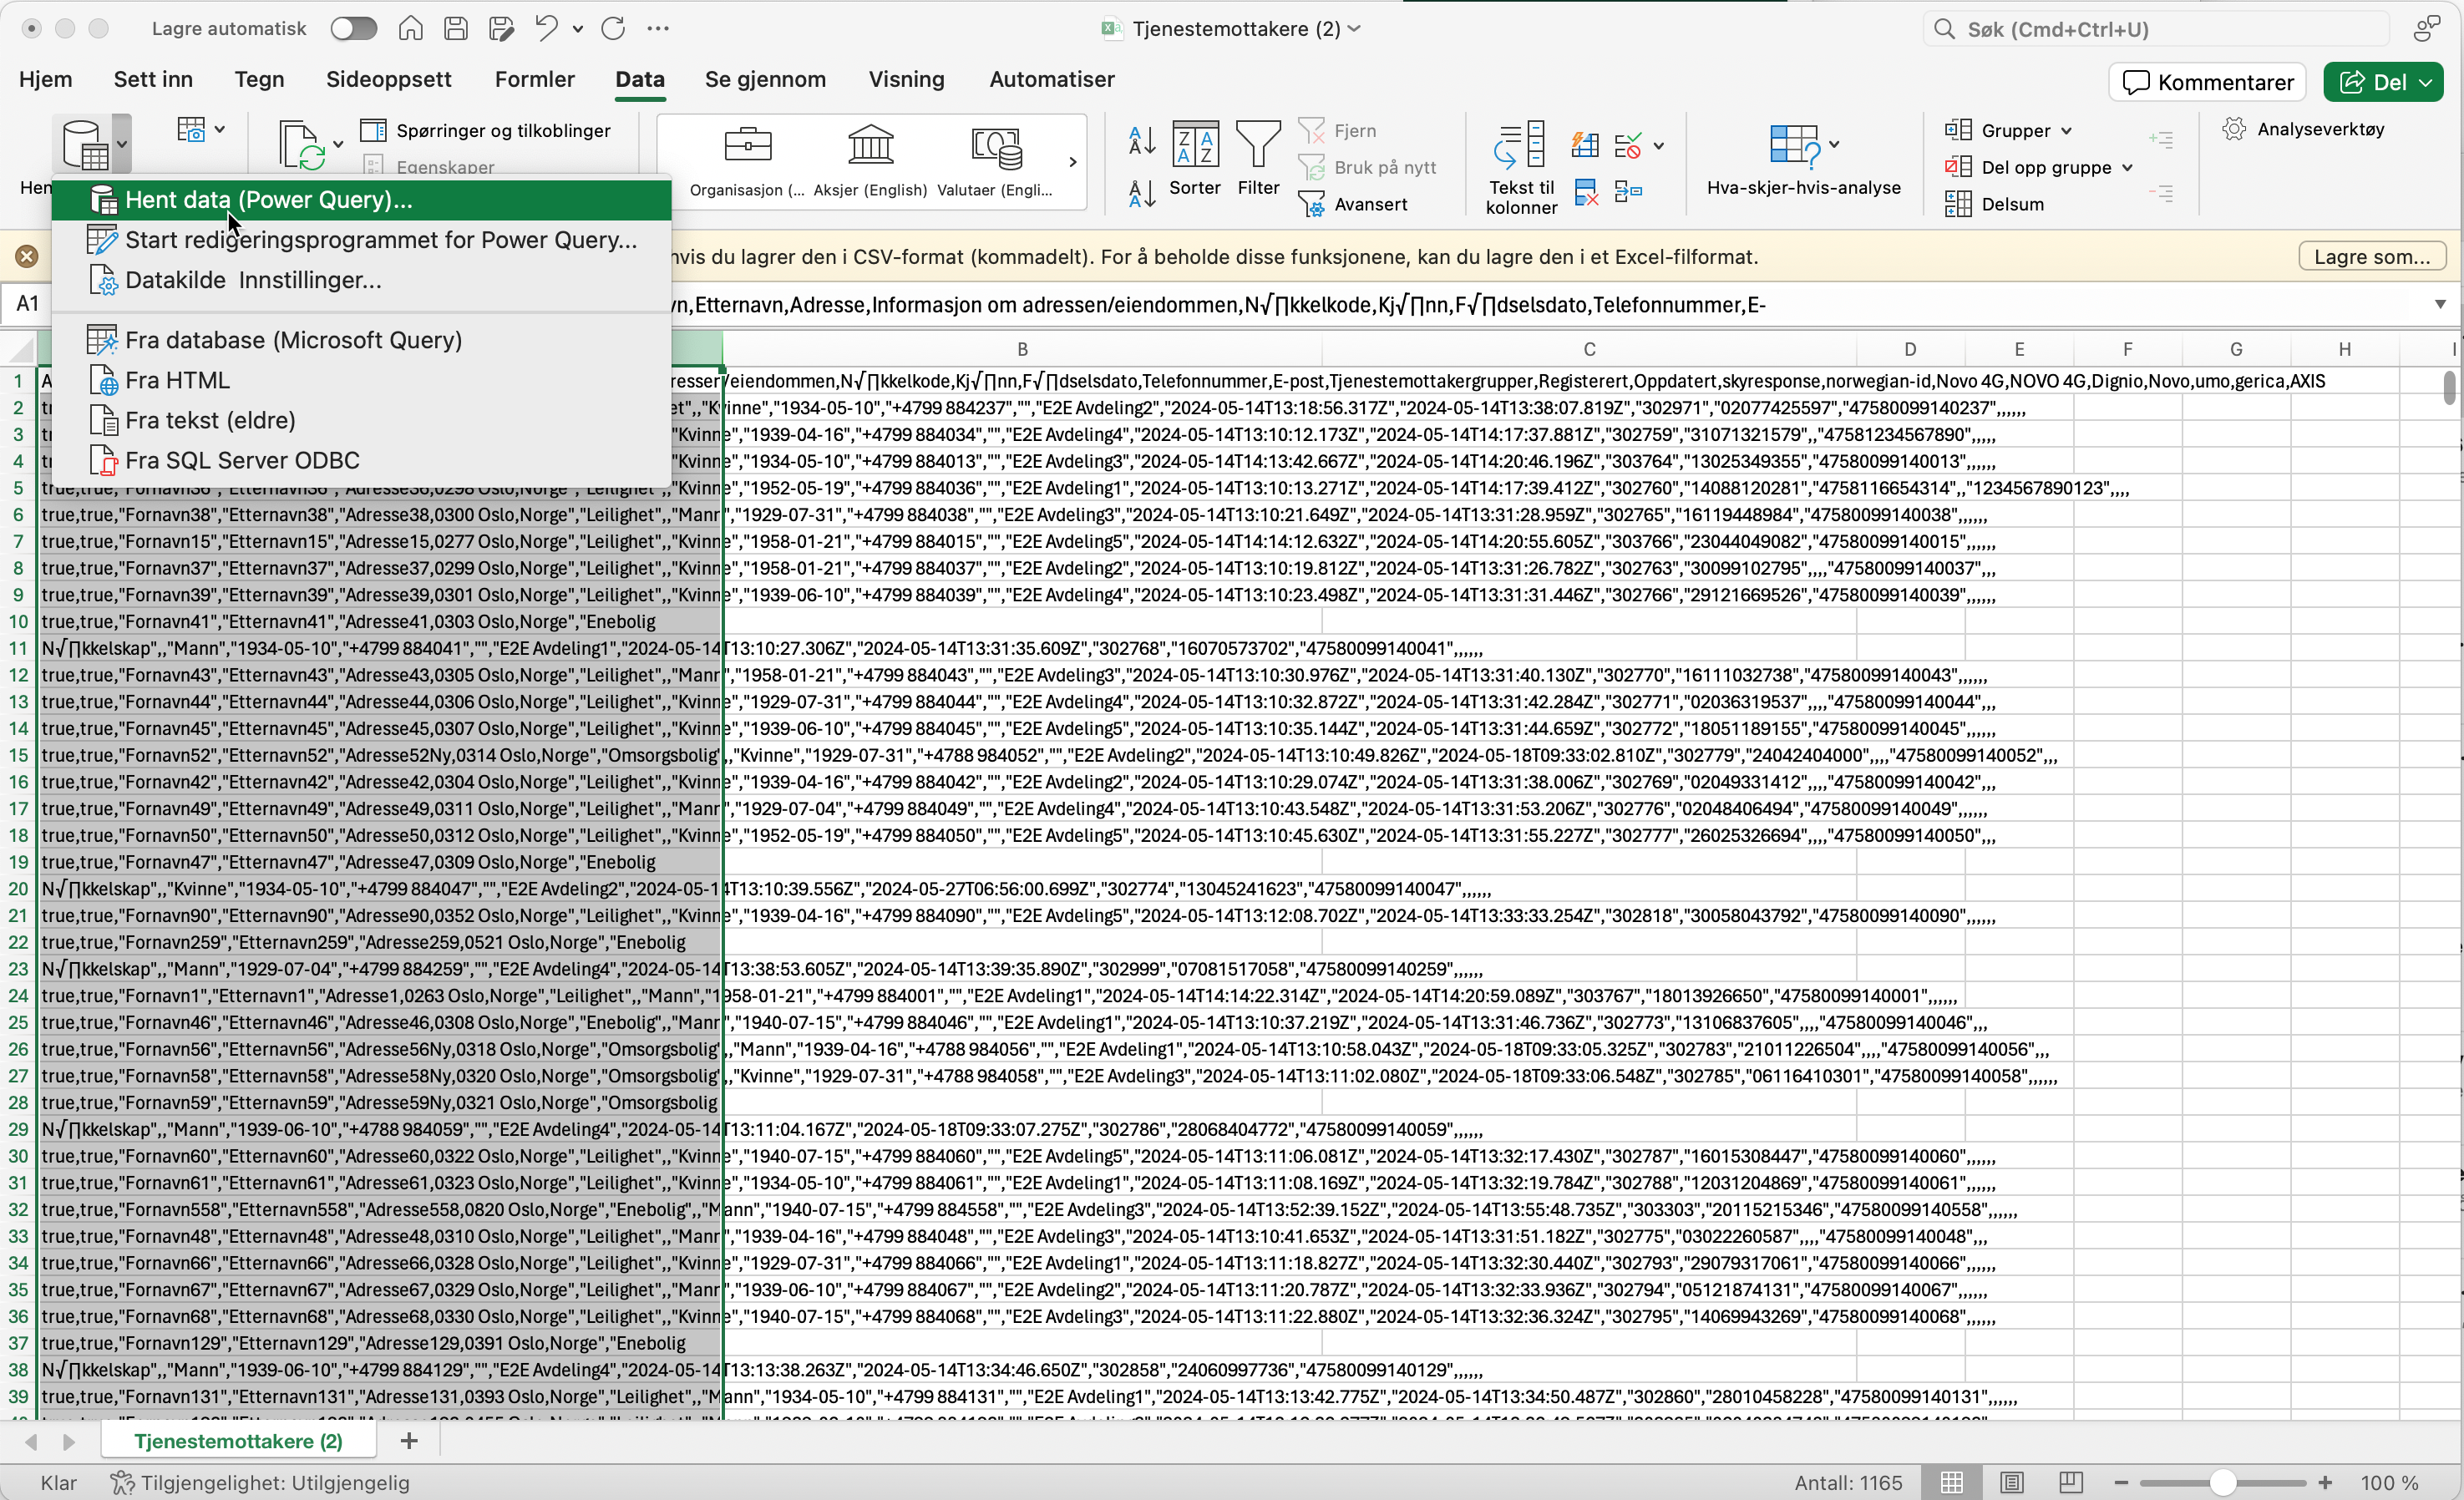
Task: Open the more options ellipsis
Action: (x=658, y=29)
